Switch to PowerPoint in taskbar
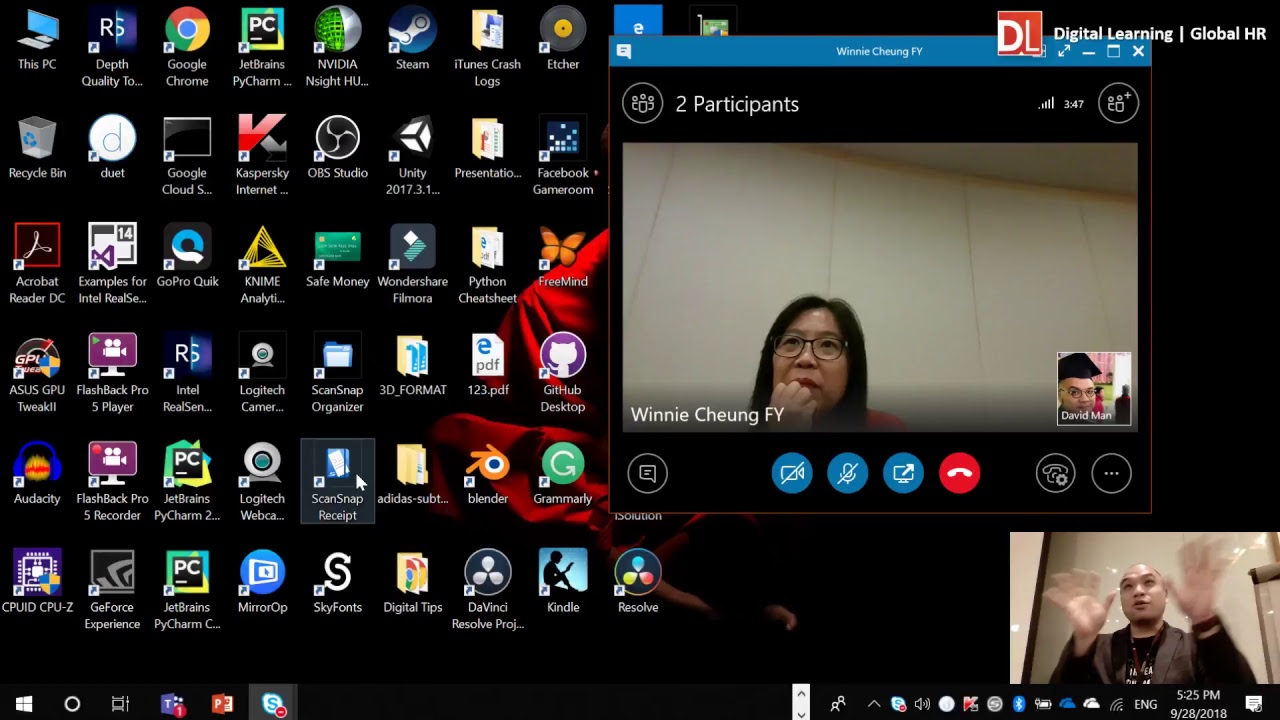The height and width of the screenshot is (720, 1280). coord(223,704)
